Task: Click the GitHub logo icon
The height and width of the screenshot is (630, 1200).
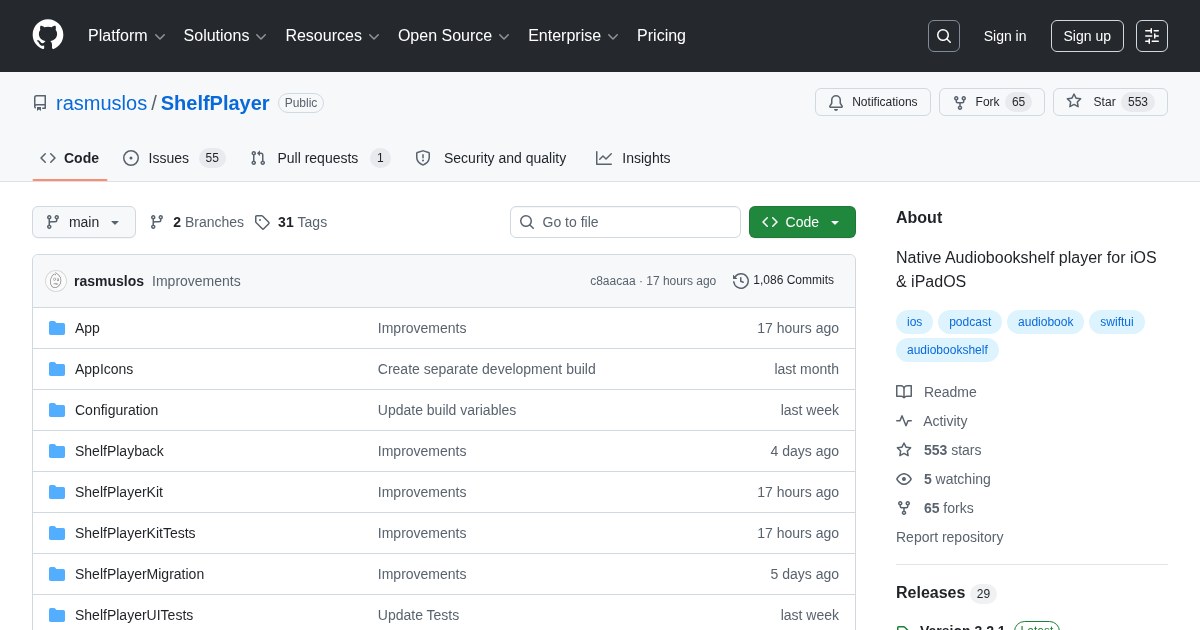Action: tap(48, 36)
